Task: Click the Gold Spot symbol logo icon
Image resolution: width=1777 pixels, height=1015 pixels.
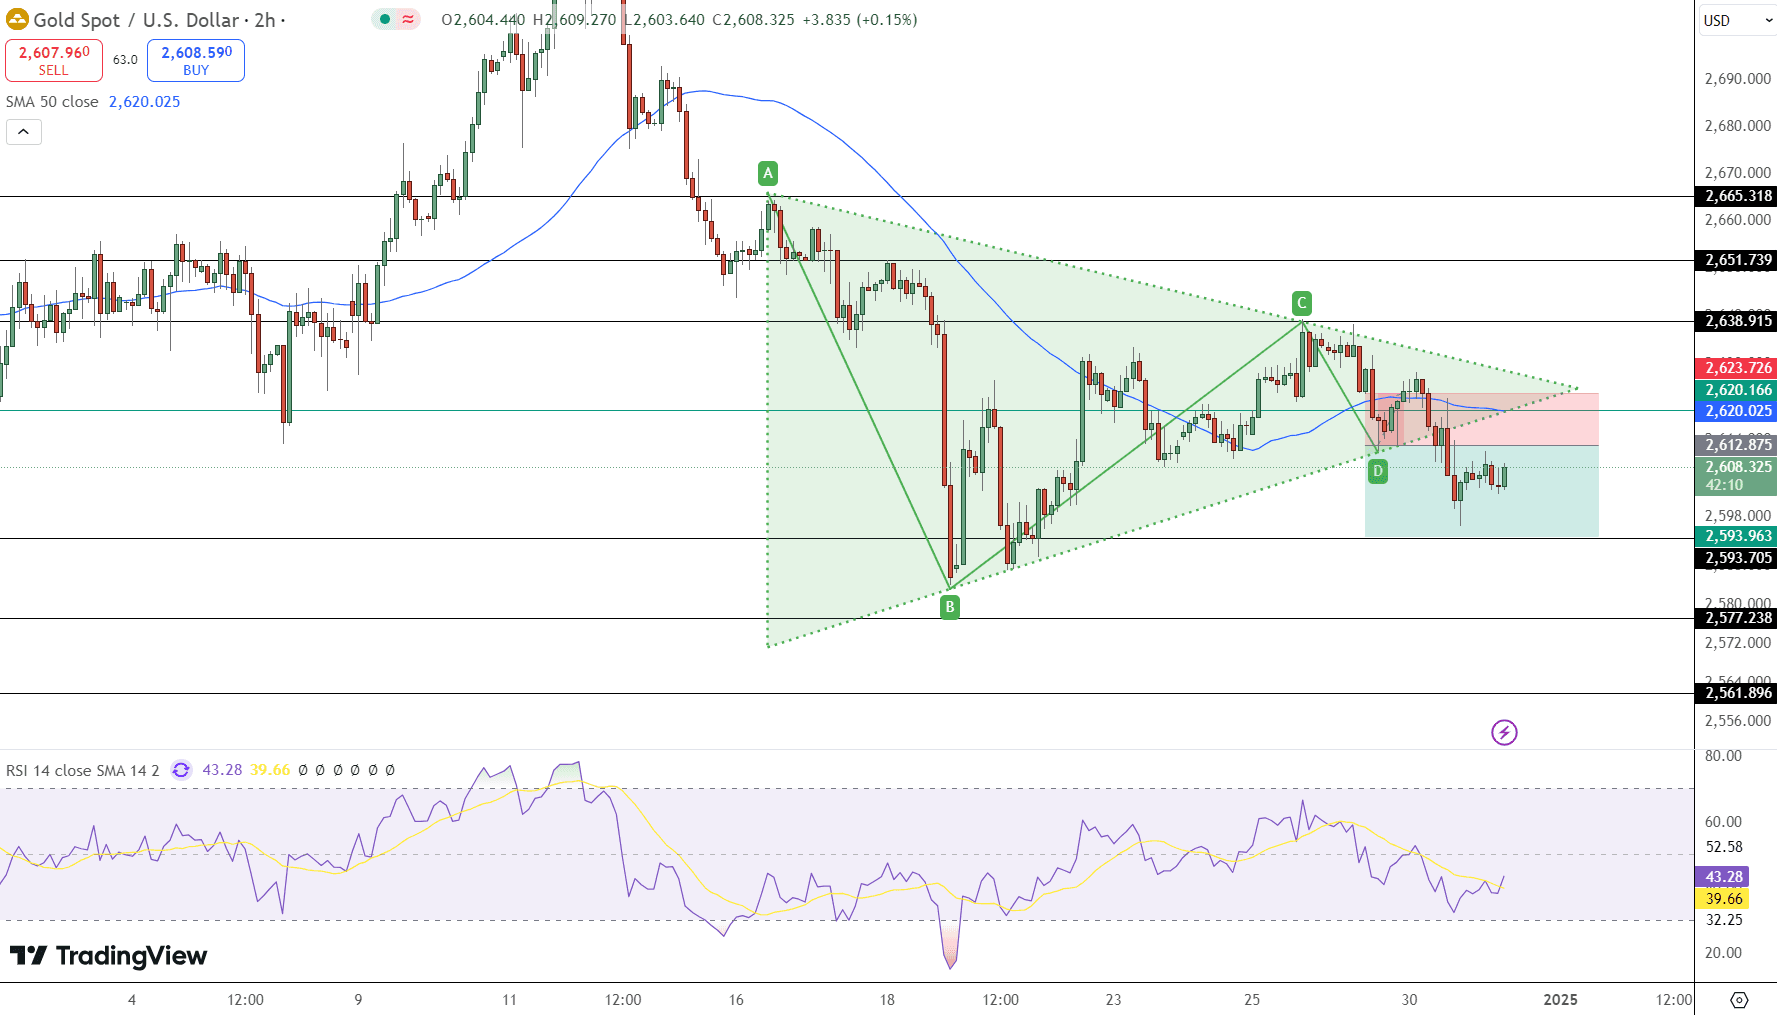Action: point(17,19)
